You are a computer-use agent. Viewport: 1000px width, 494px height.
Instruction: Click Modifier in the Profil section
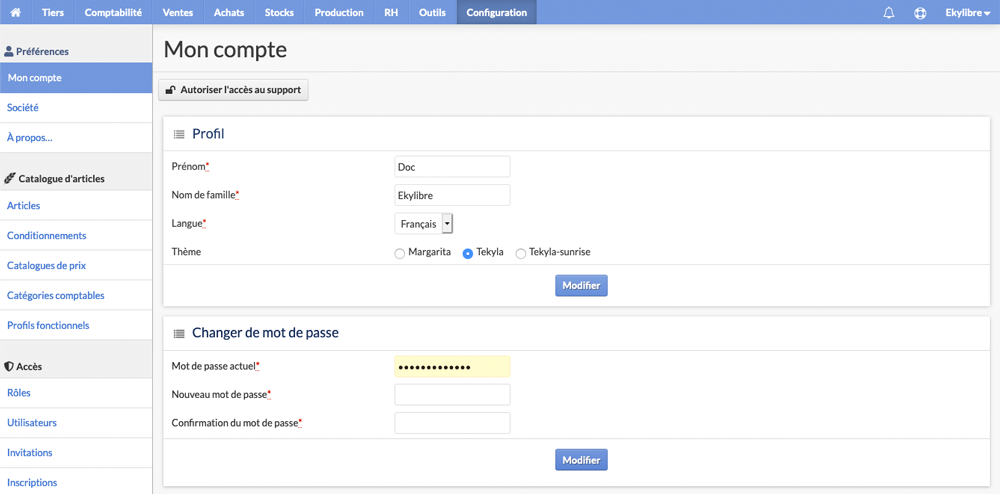coord(581,286)
